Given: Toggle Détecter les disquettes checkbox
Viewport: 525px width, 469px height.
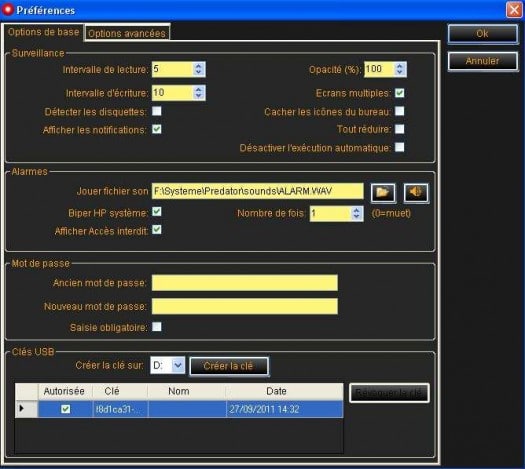Looking at the screenshot, I should 157,111.
